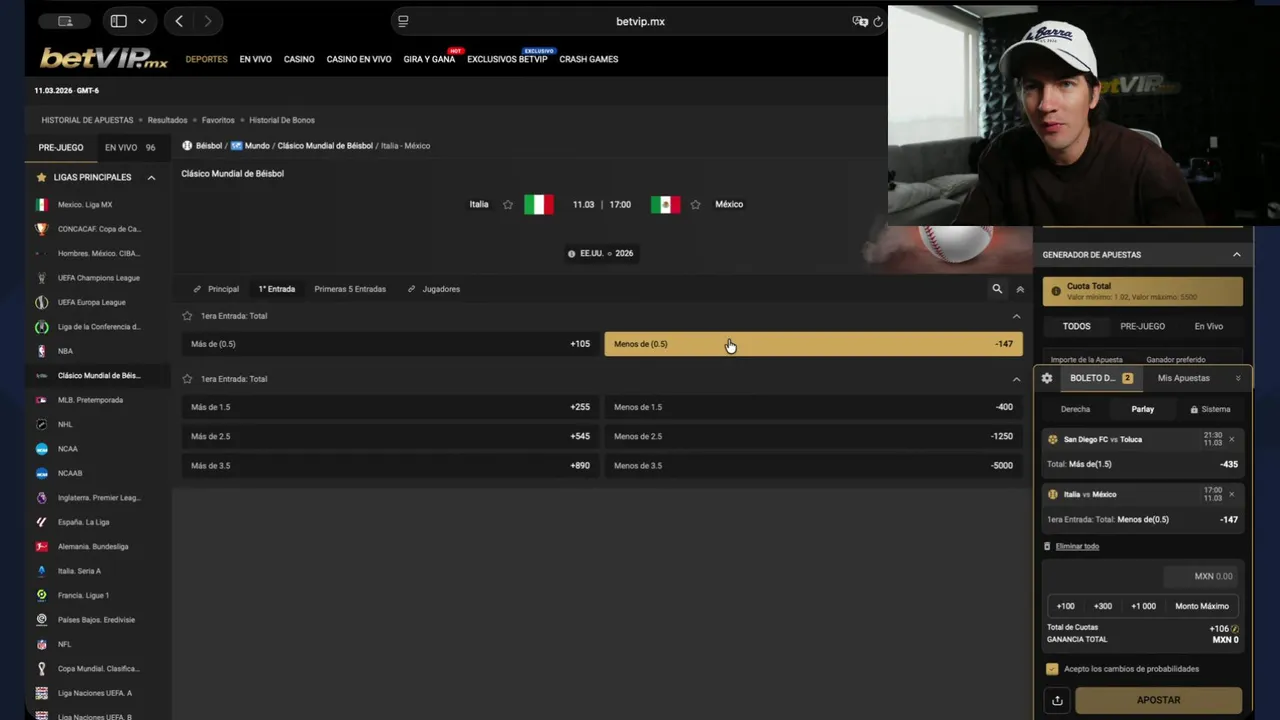
Task: Open the Primeras 5 Entradas tab
Action: (350, 289)
